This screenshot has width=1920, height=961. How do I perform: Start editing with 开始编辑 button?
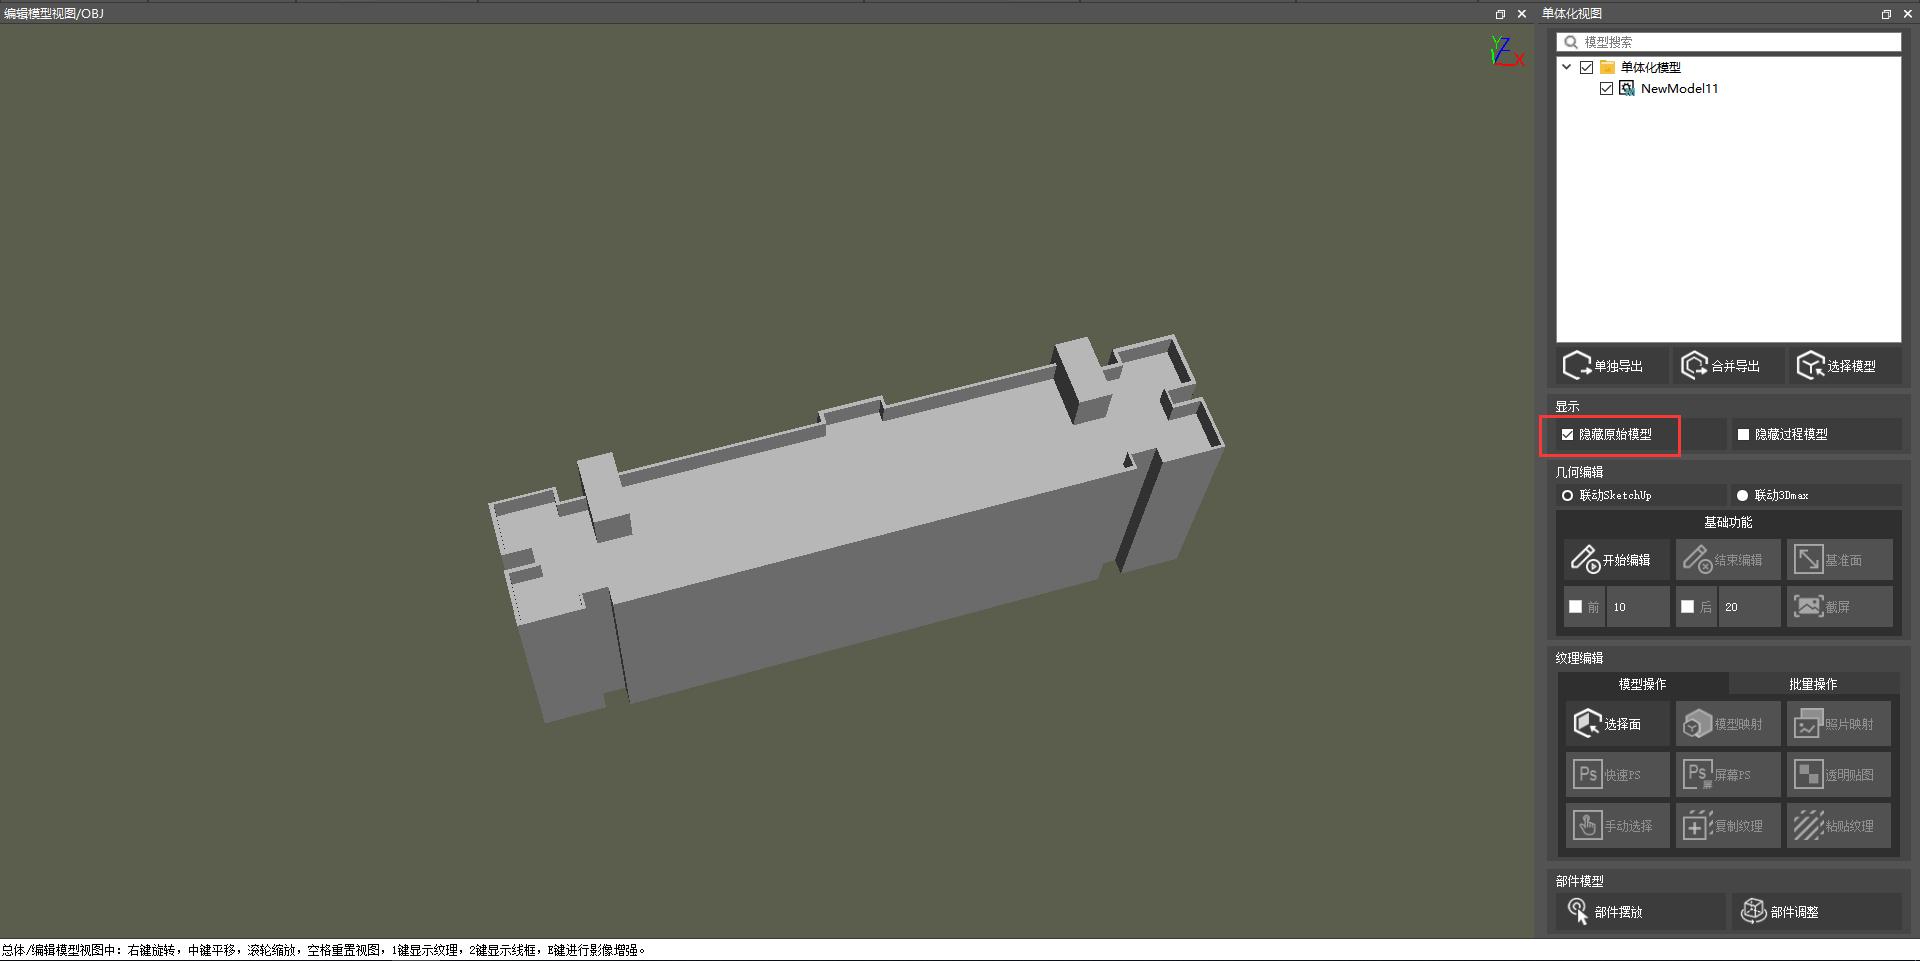coord(1617,560)
